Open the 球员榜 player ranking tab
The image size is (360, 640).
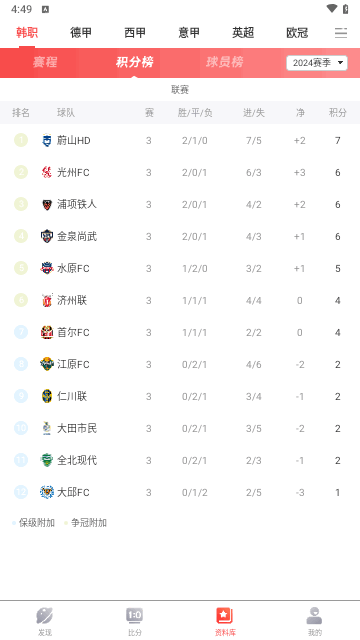tap(224, 62)
